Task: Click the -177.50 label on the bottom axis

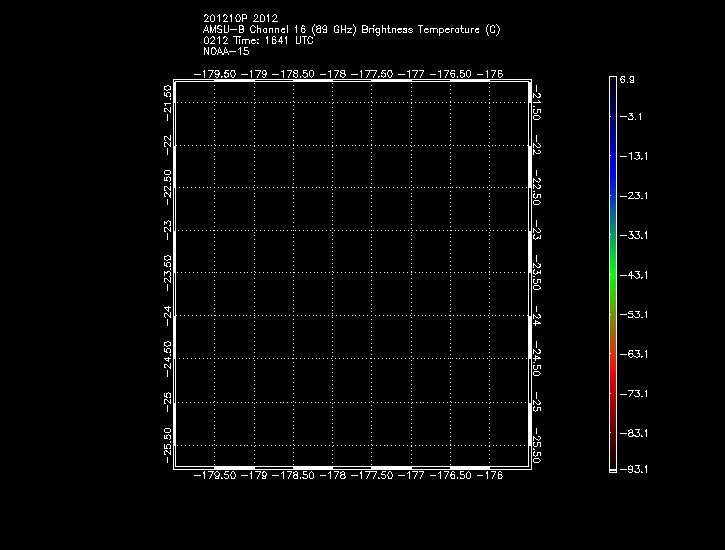Action: (x=371, y=476)
